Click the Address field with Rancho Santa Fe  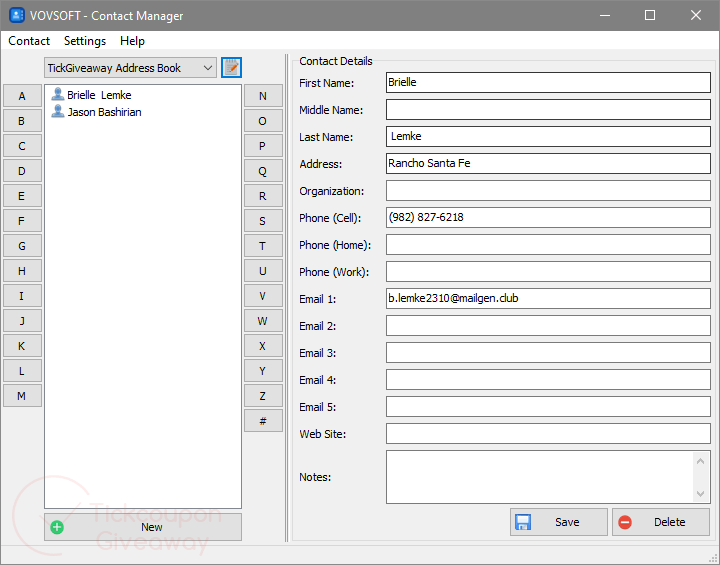pyautogui.click(x=548, y=164)
